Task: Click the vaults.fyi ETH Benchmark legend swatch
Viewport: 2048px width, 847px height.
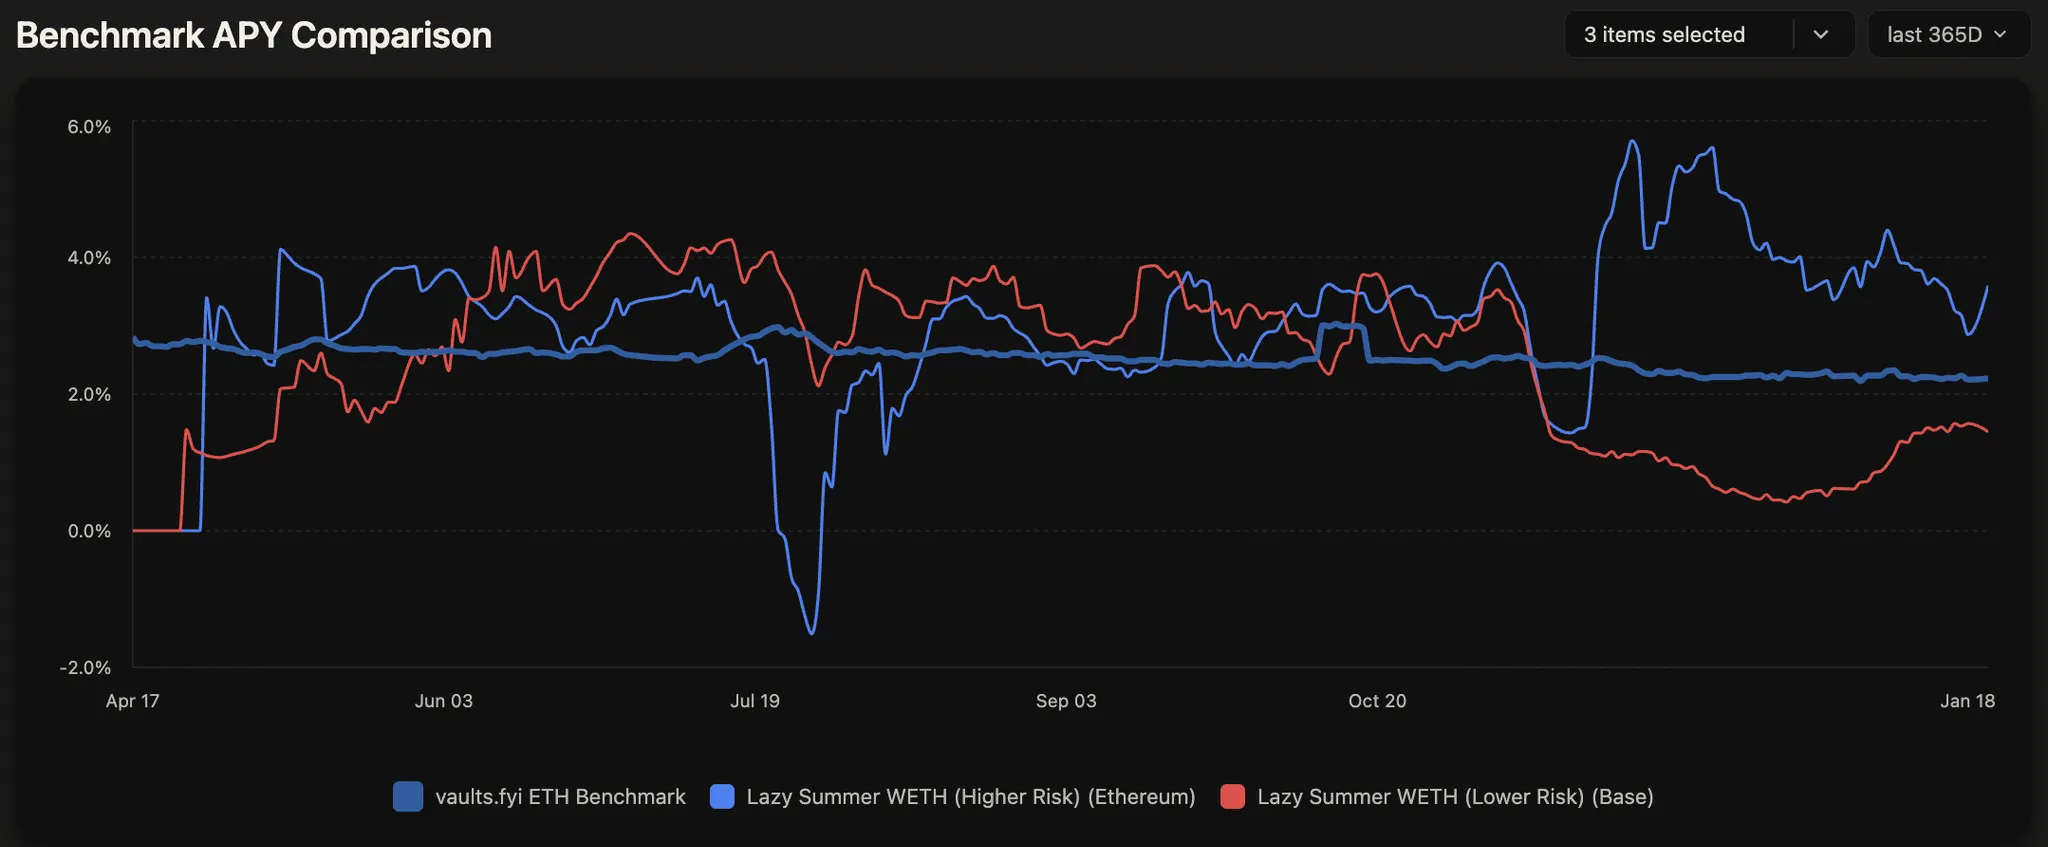Action: [x=408, y=797]
